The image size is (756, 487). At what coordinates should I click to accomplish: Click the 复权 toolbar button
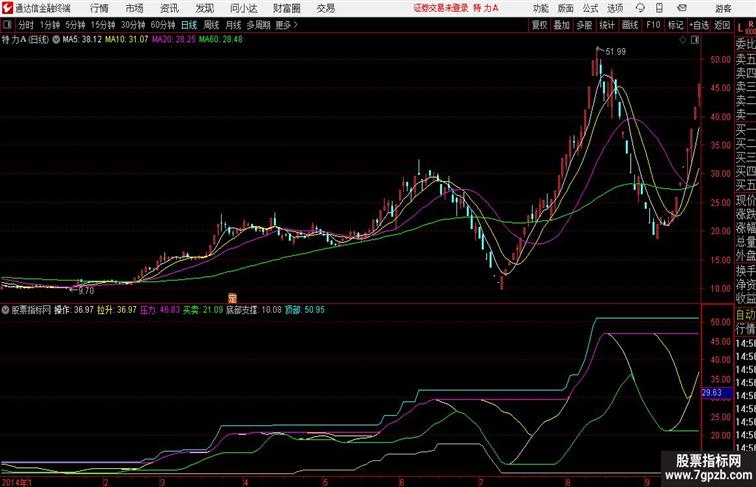point(540,25)
